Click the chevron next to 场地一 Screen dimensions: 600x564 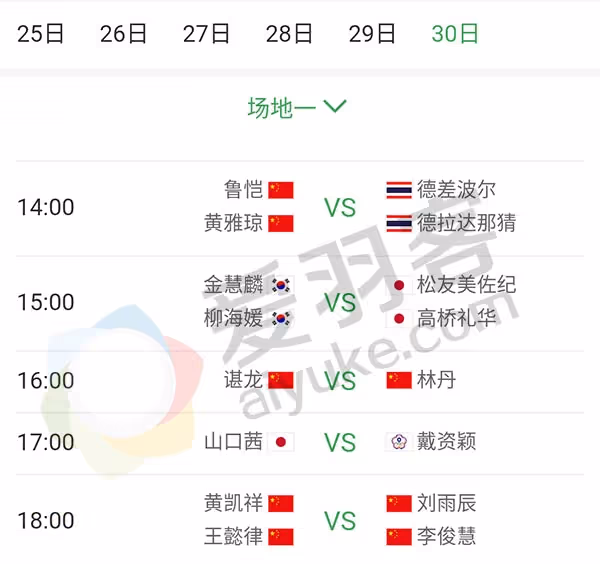[335, 106]
